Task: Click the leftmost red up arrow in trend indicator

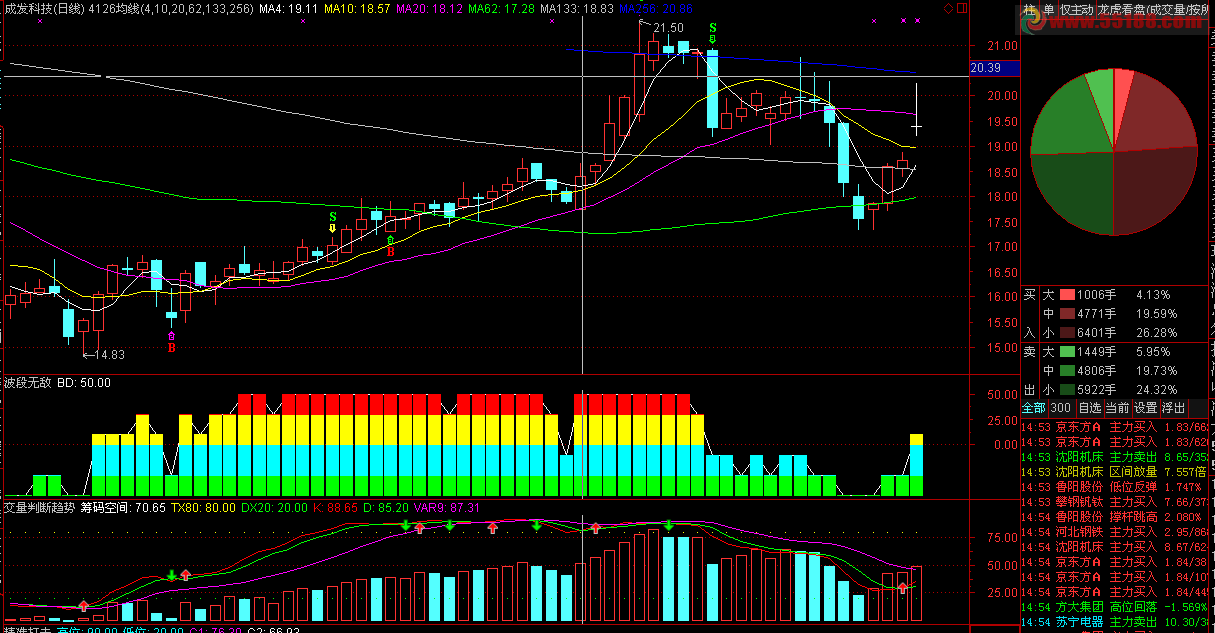Action: (x=84, y=605)
